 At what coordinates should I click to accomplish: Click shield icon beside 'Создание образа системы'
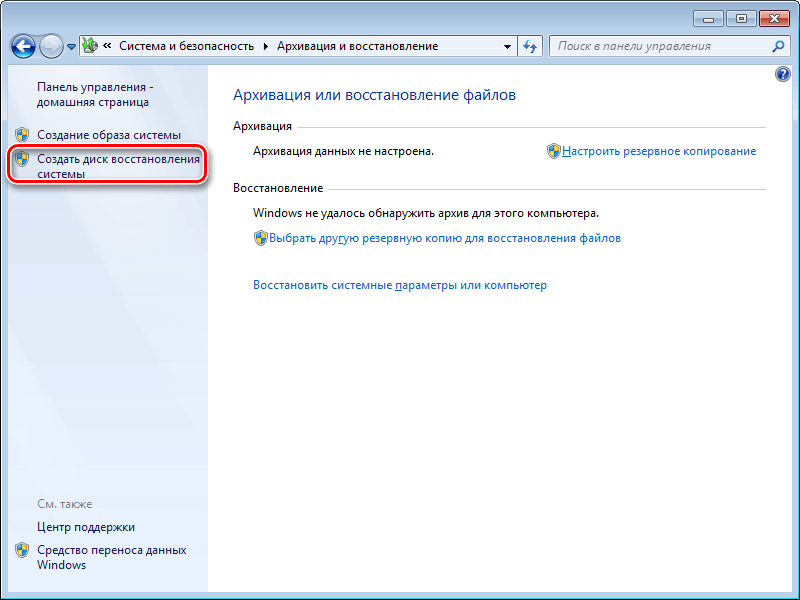click(x=22, y=135)
